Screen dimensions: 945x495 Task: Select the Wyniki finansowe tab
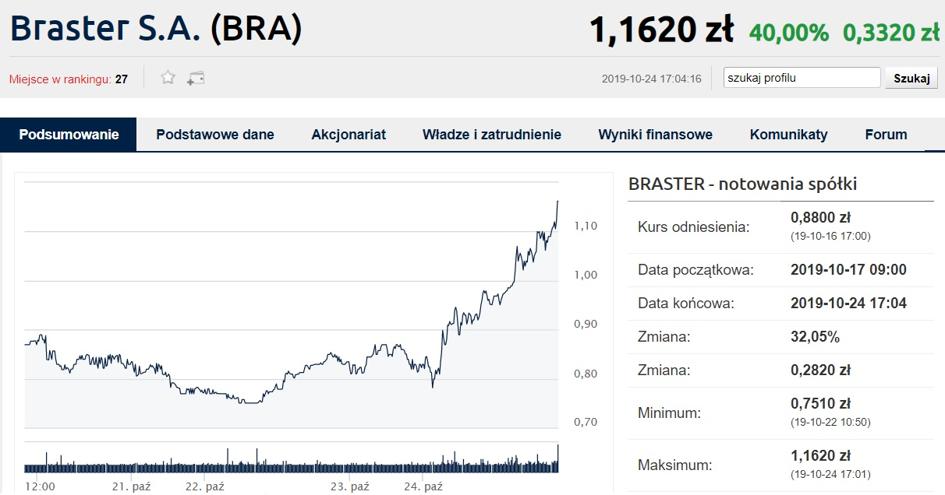tap(655, 135)
